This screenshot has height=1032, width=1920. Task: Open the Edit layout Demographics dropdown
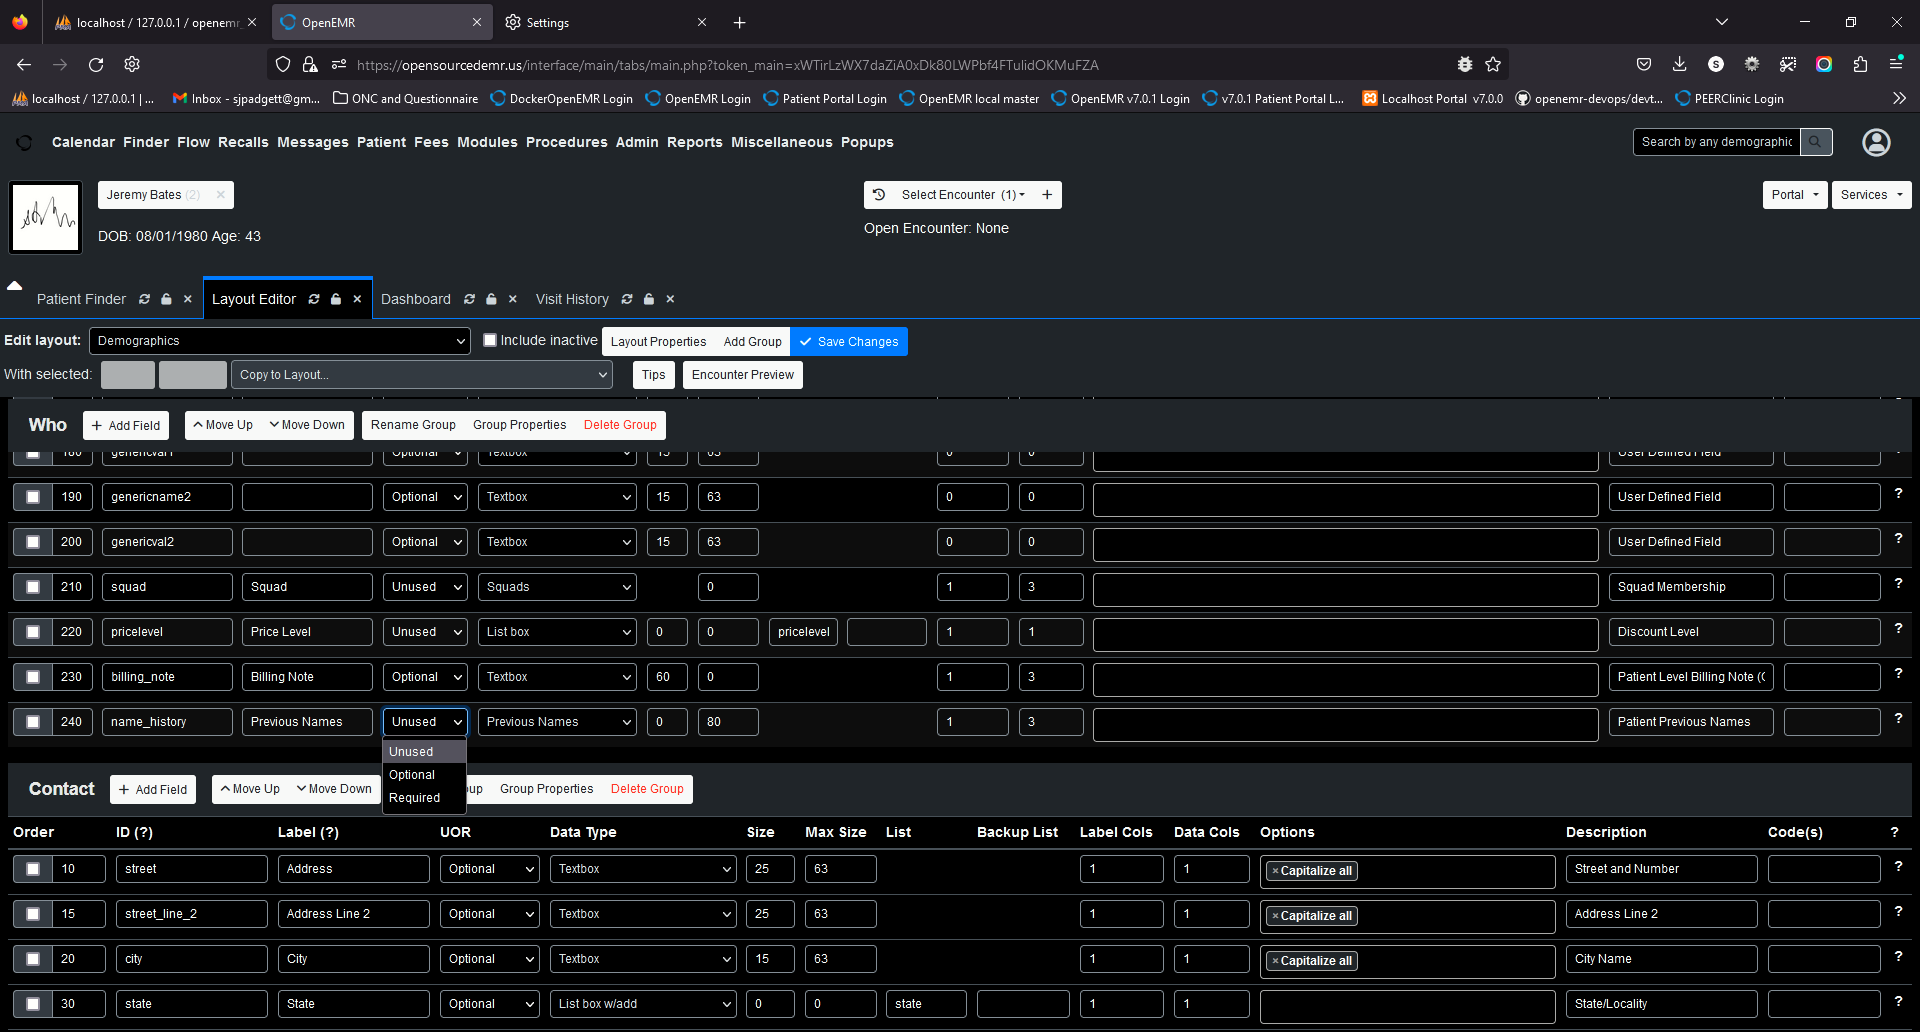[280, 341]
